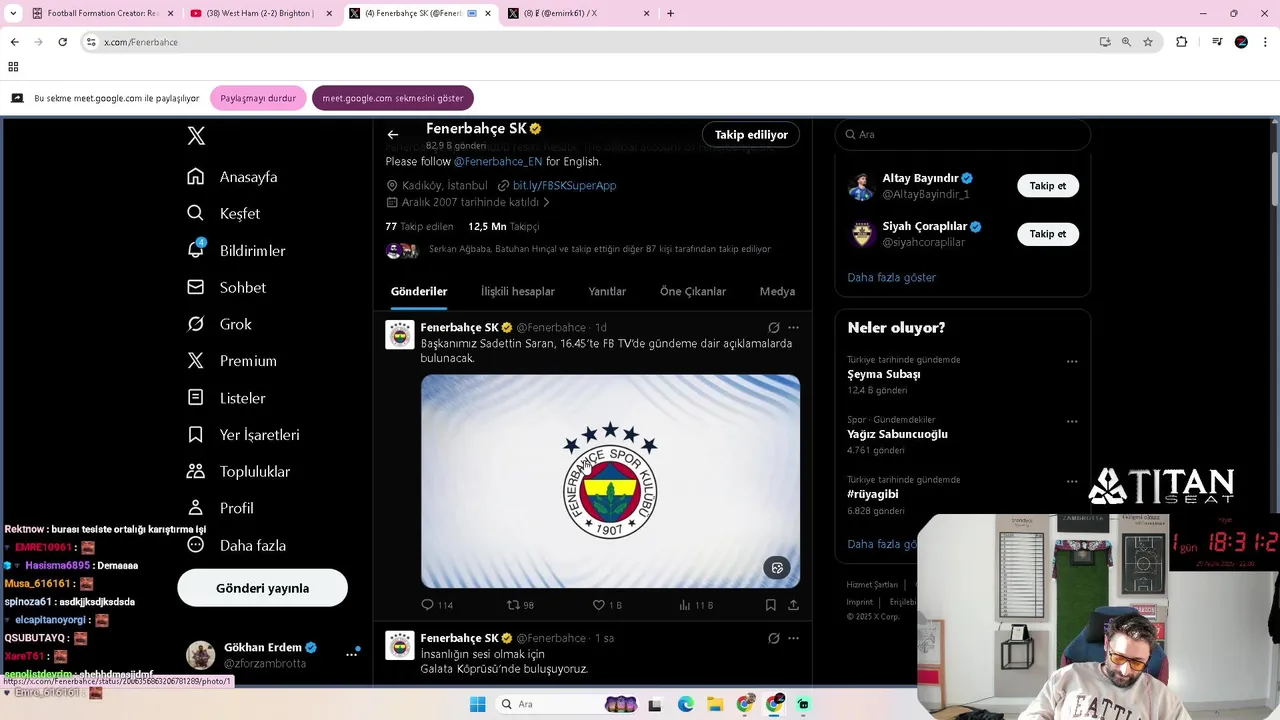Switch to West Ham (2-2) Brighton tab
The height and width of the screenshot is (720, 1280).
pyautogui.click(x=260, y=13)
